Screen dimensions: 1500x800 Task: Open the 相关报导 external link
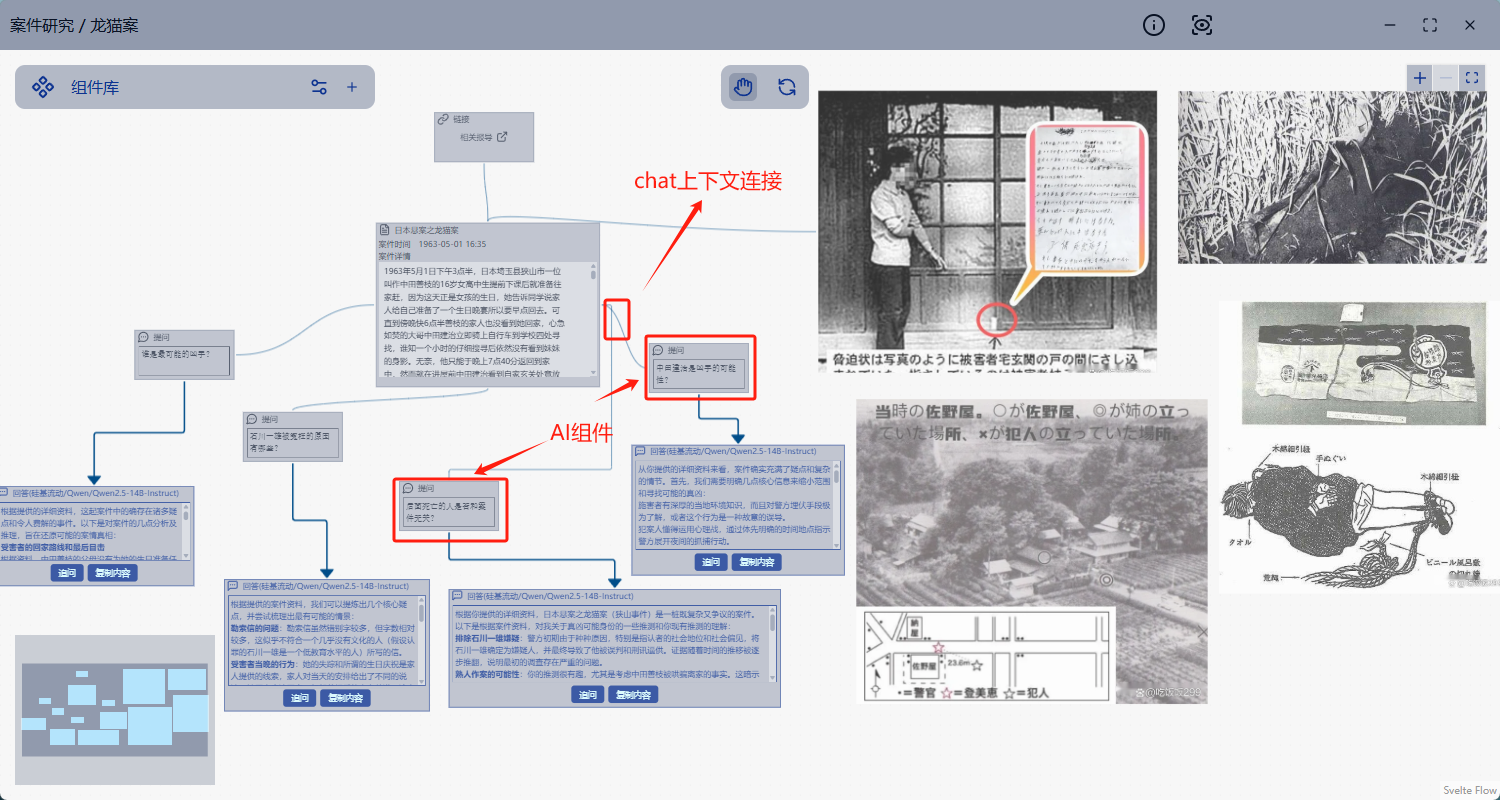[483, 137]
